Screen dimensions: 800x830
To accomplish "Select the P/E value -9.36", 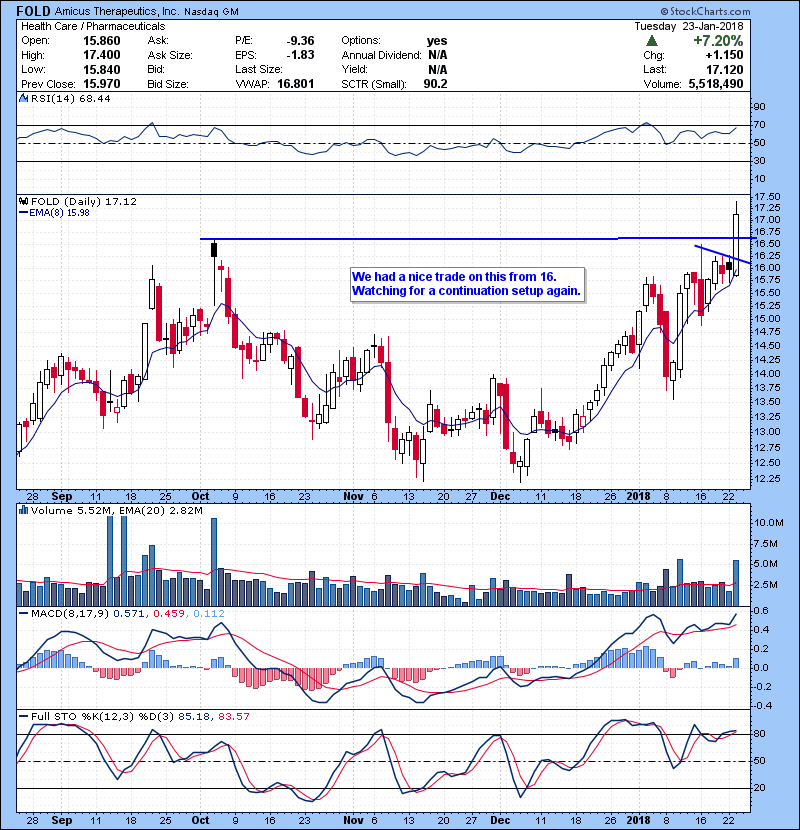I will 300,41.
